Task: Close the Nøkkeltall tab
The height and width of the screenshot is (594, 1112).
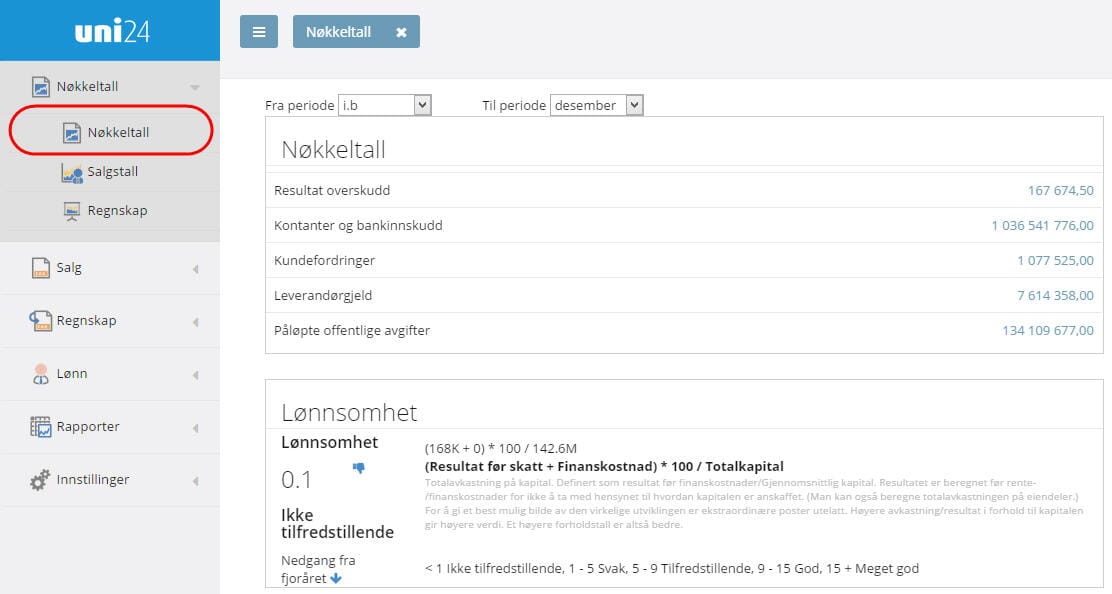Action: point(402,31)
